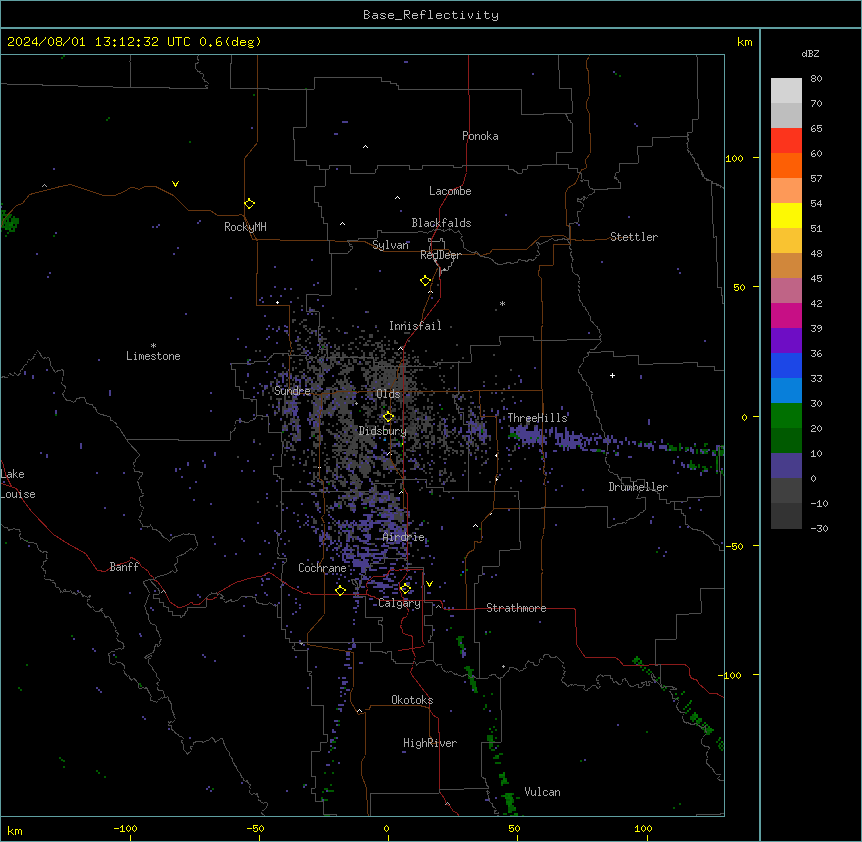Select the Lake Louise label
The height and width of the screenshot is (842, 862).
(x=18, y=484)
